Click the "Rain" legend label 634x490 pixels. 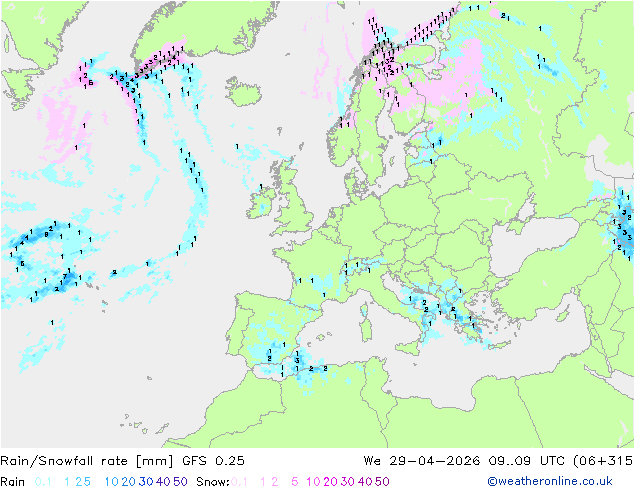(13, 482)
